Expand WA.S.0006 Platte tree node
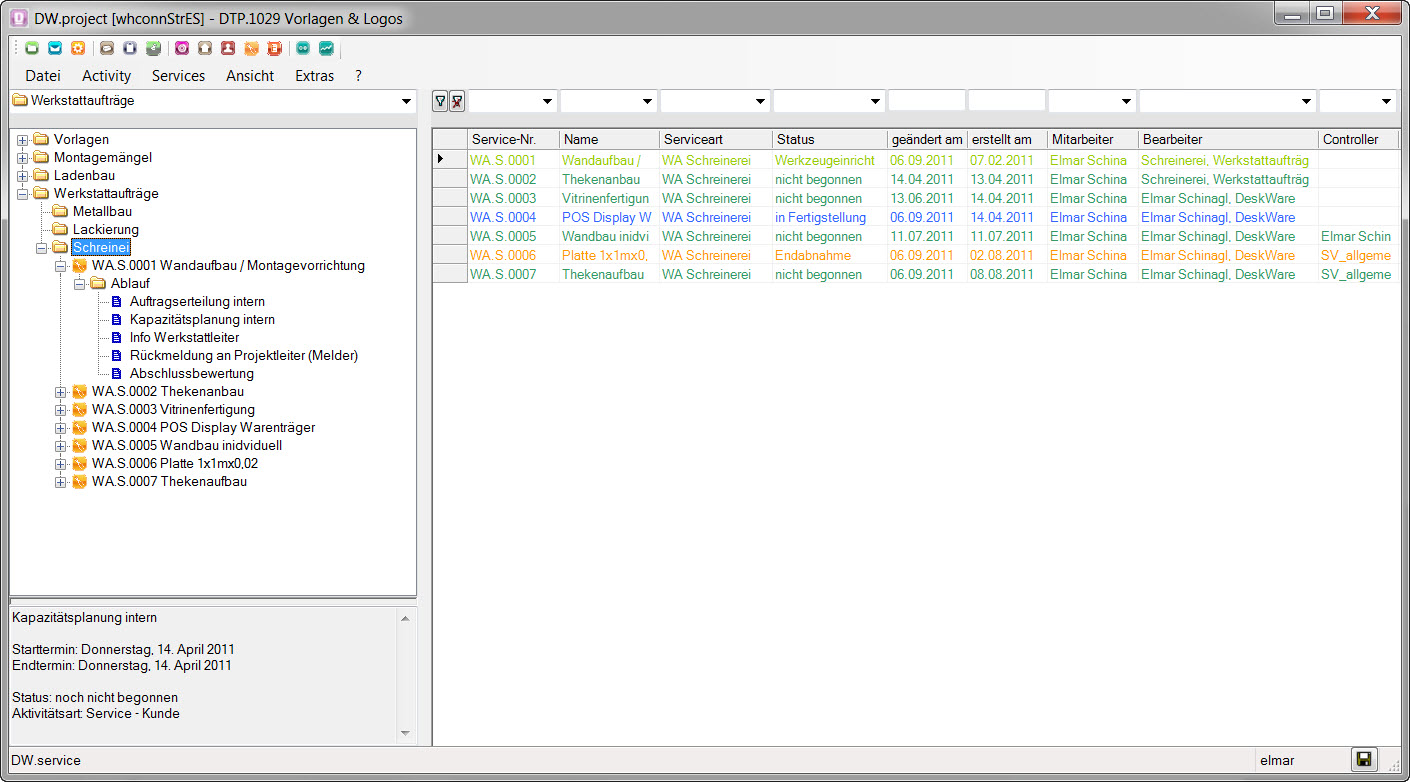1410x782 pixels. tap(61, 464)
